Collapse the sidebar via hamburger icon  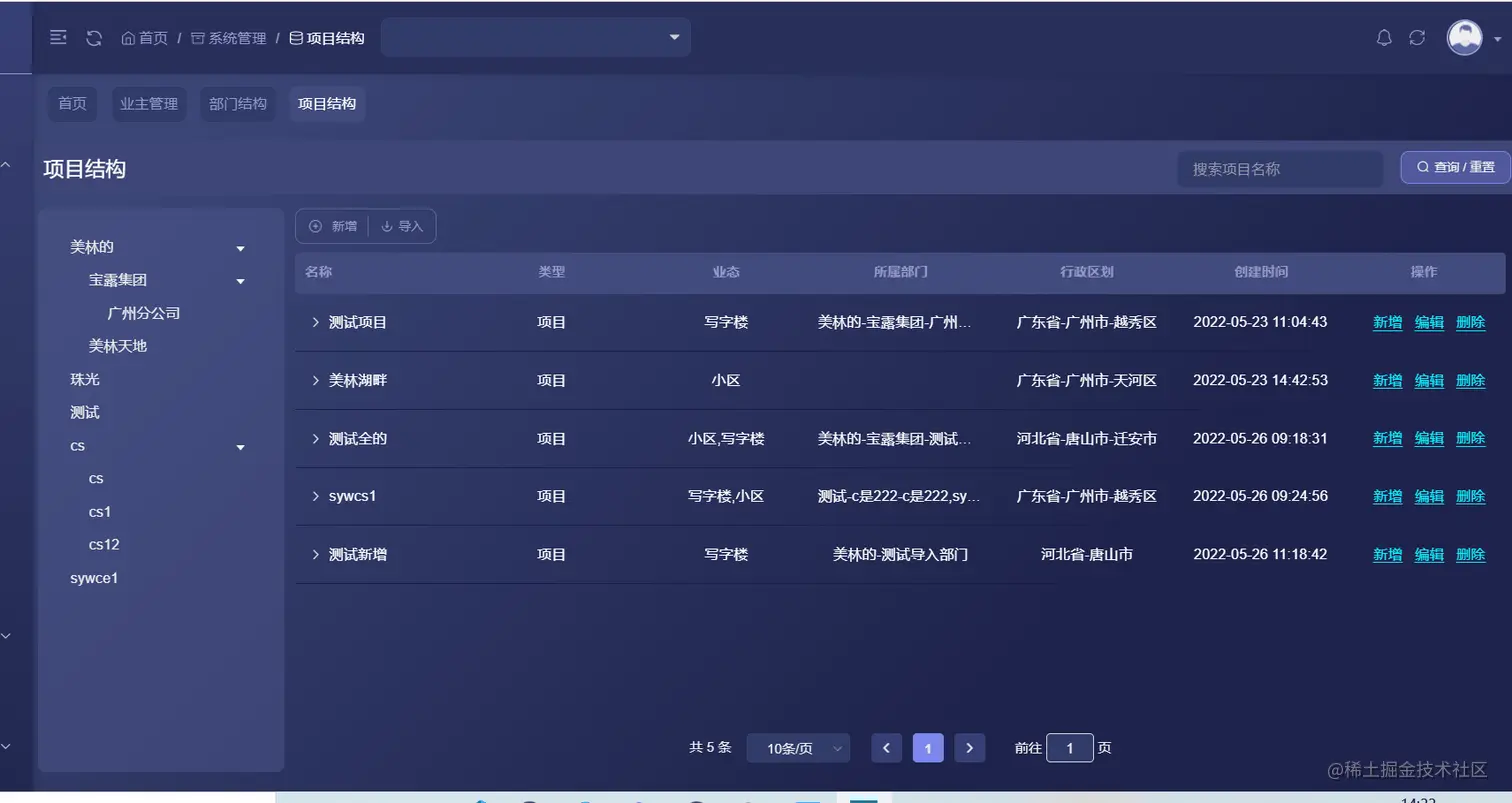click(x=57, y=37)
